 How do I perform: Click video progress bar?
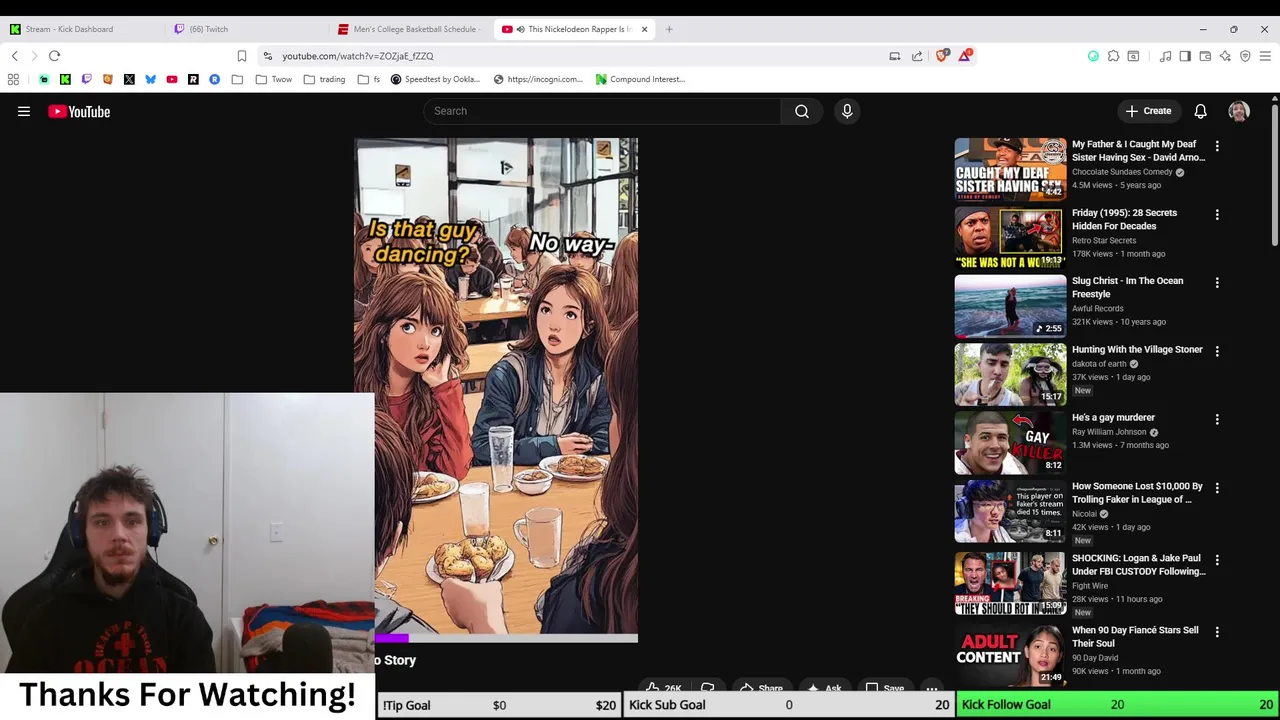click(x=506, y=638)
